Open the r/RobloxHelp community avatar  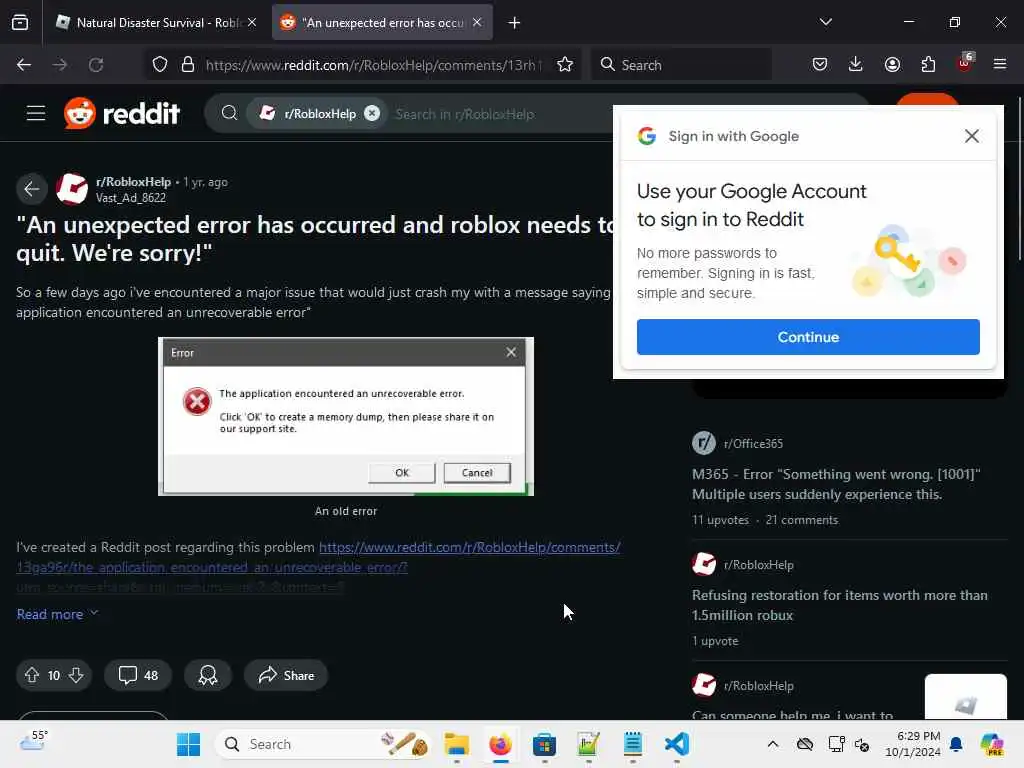tap(72, 189)
